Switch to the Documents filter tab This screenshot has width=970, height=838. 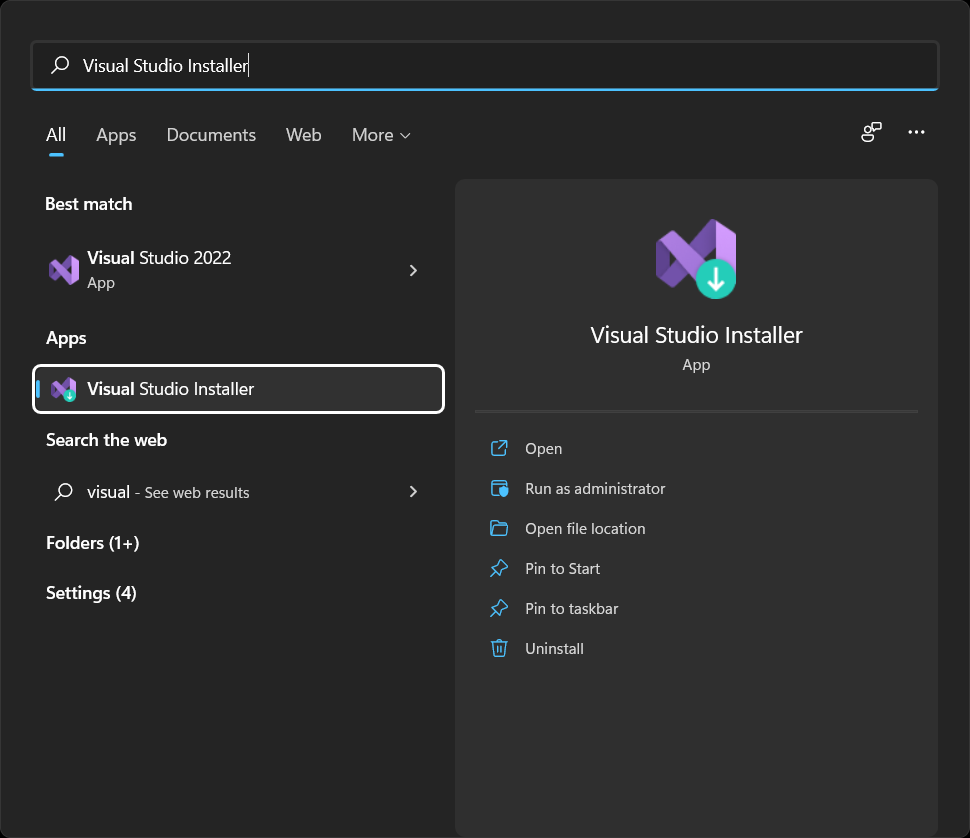pyautogui.click(x=211, y=135)
